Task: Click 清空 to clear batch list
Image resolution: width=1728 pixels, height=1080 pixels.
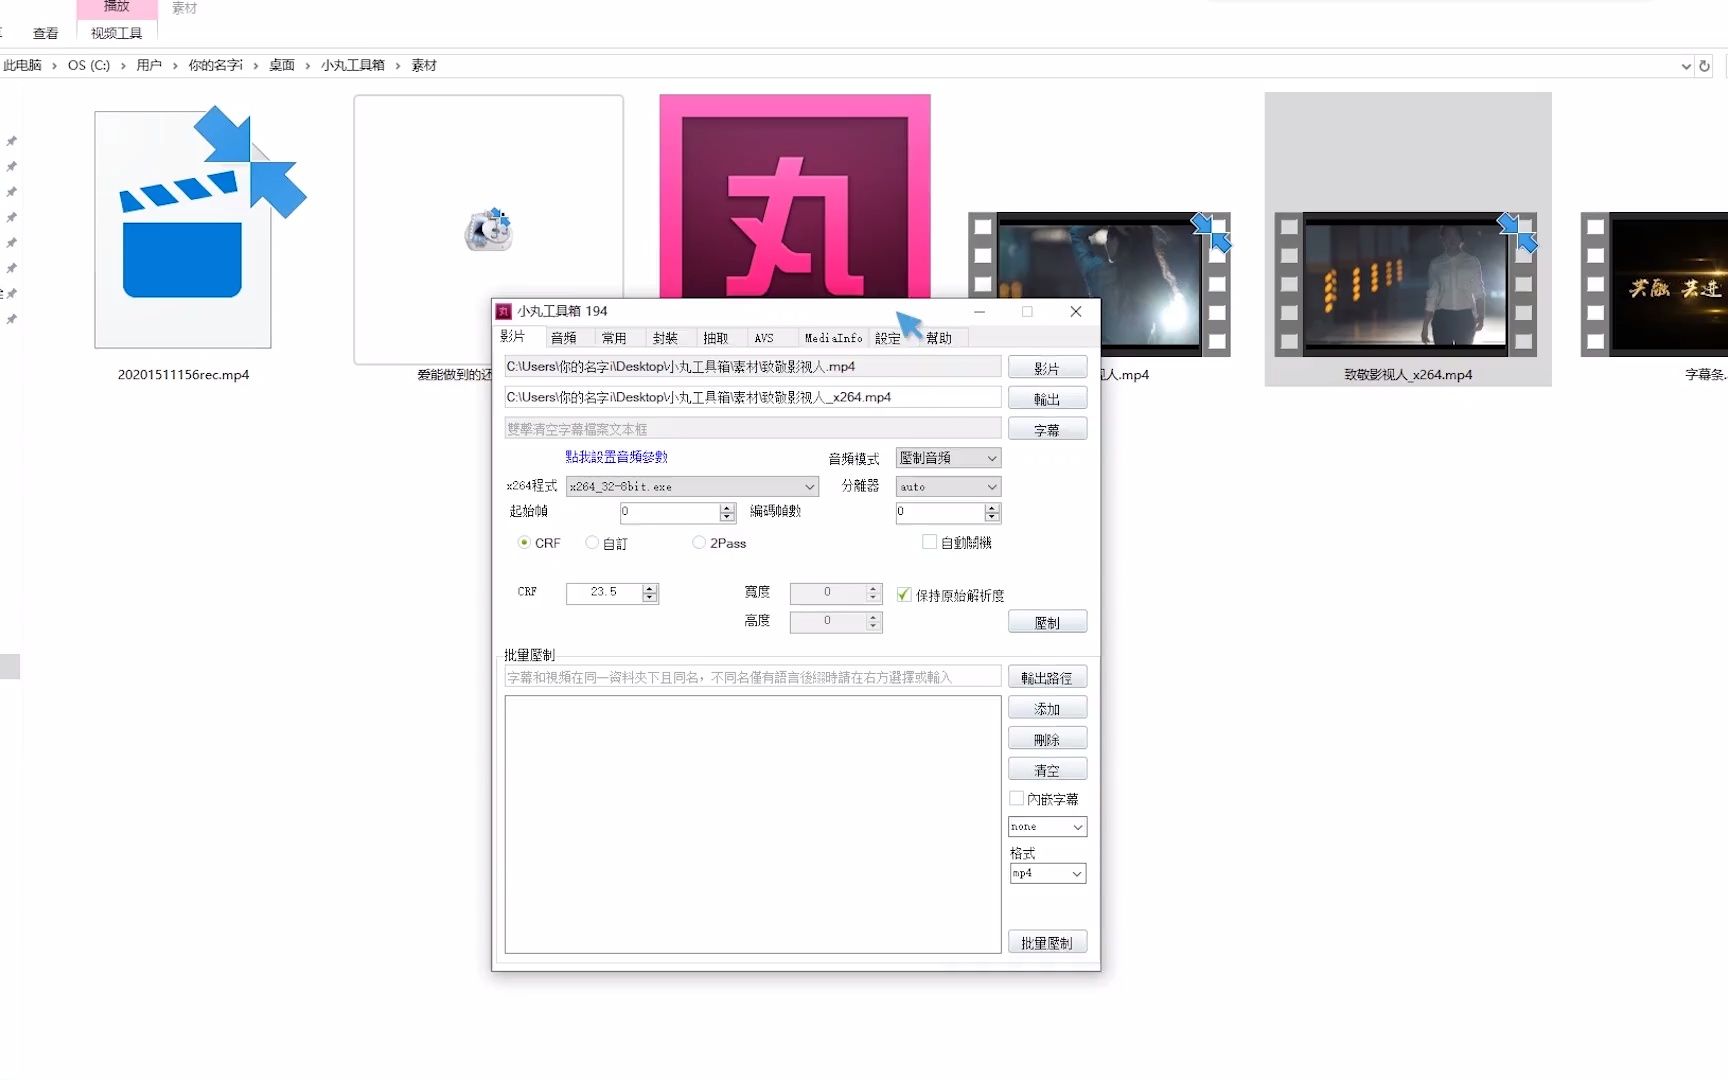Action: (x=1047, y=770)
